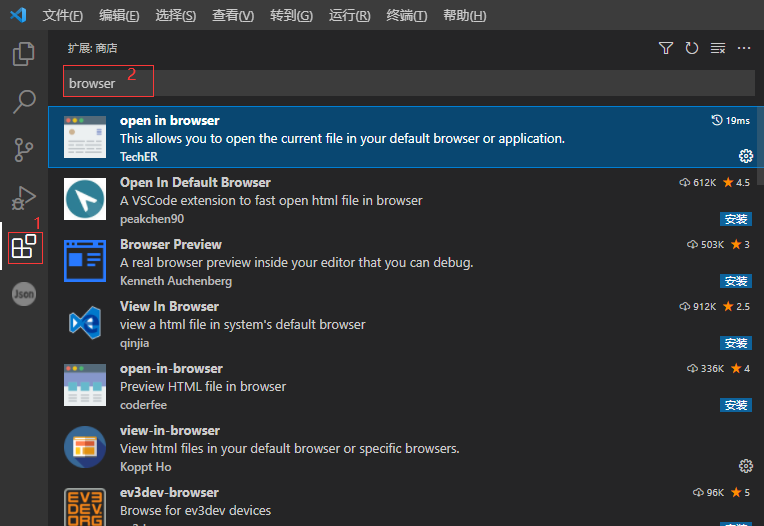The width and height of the screenshot is (764, 526).
Task: Open the 帮助(H) menu
Action: tap(464, 16)
